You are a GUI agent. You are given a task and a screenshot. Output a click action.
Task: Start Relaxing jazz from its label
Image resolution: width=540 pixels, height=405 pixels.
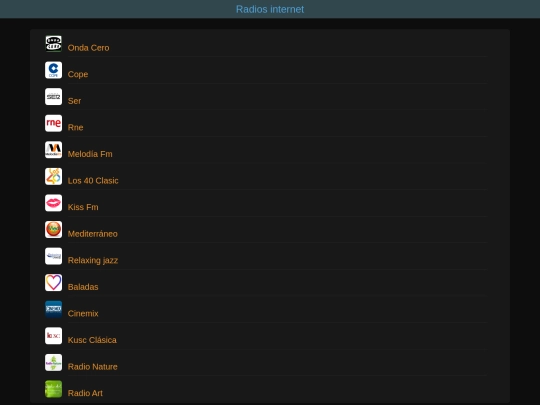pos(93,261)
